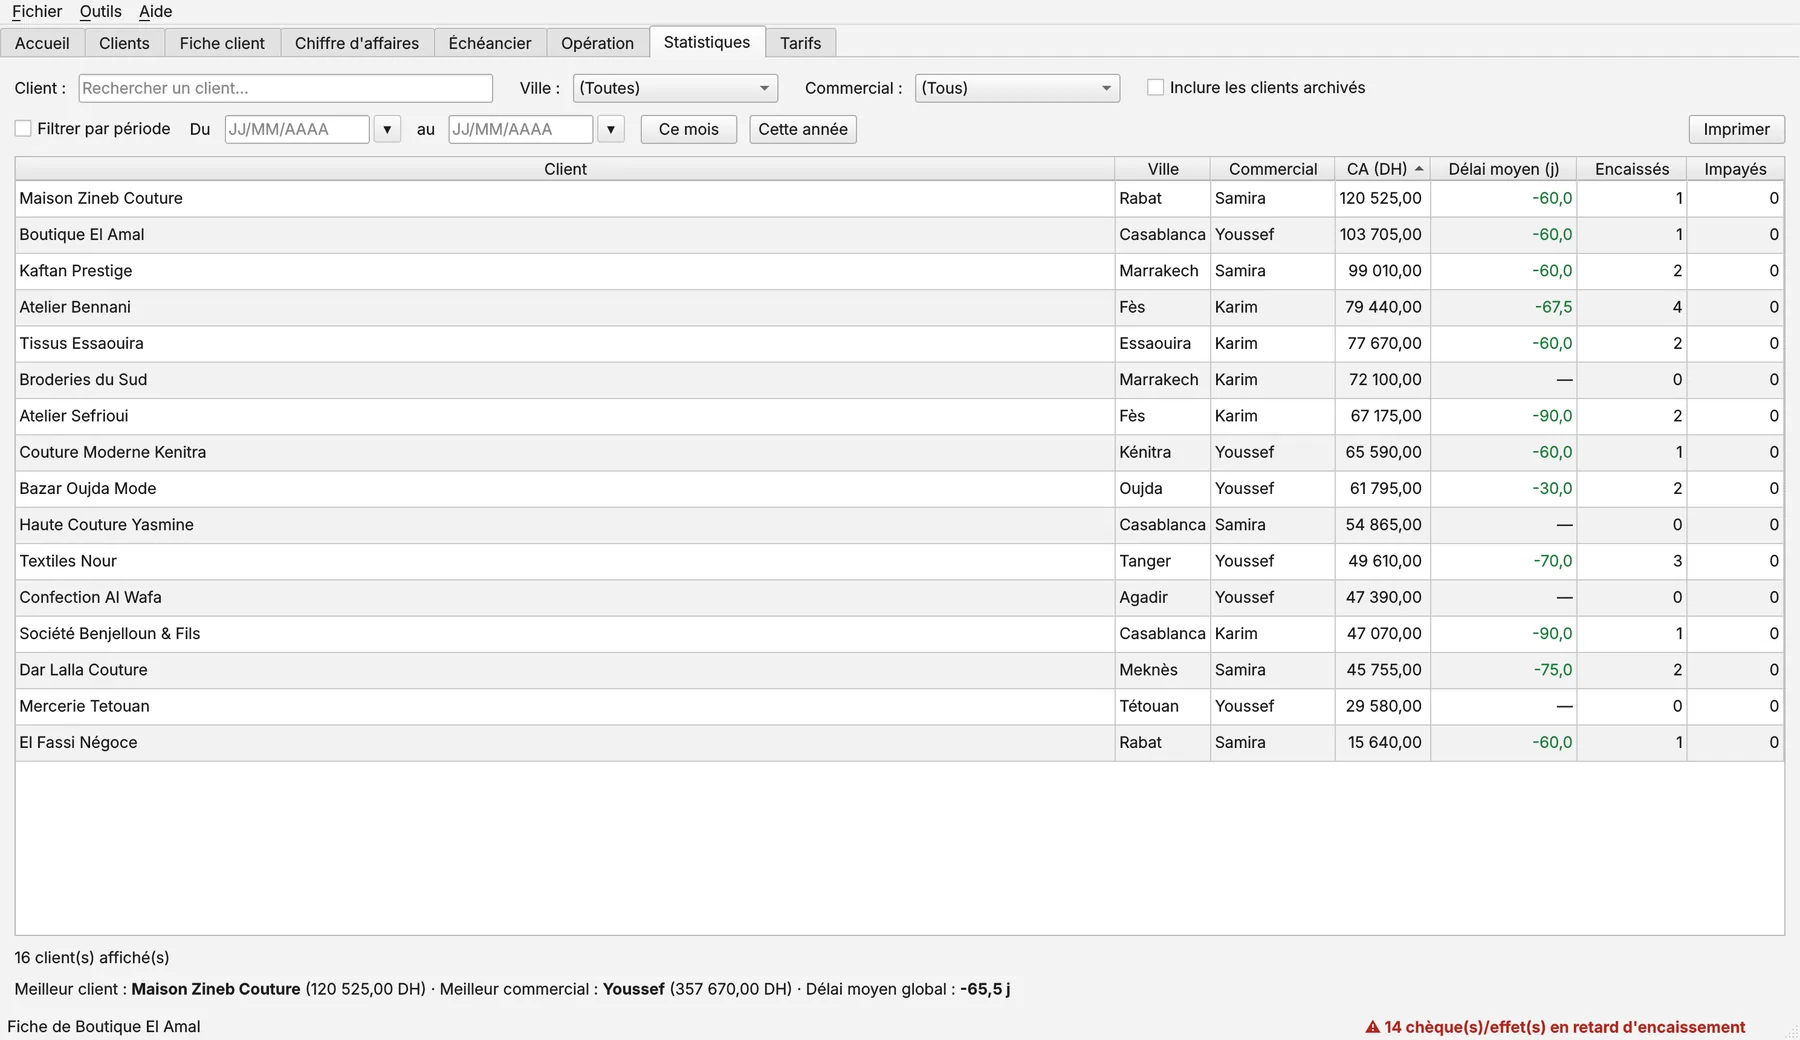Open the Opération tab

(x=597, y=43)
